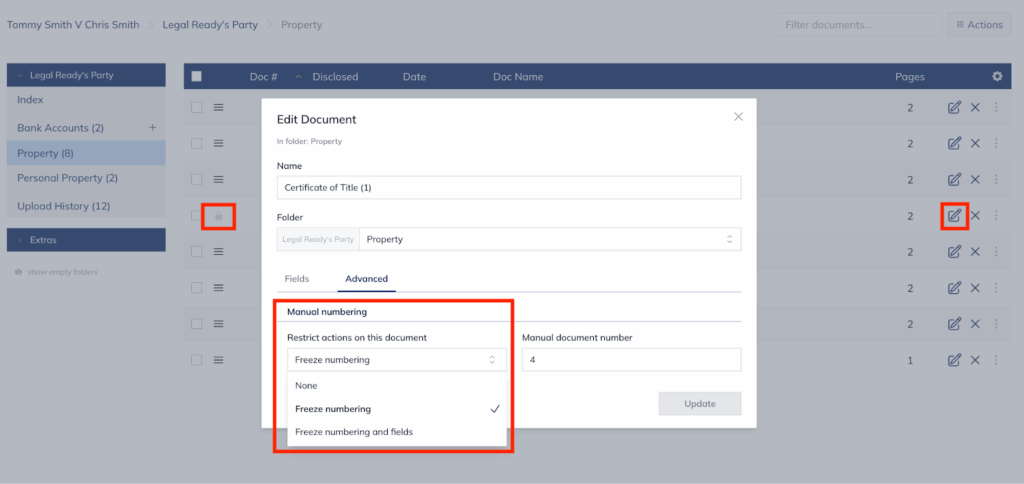Click plus icon next to Bank Accounts
The width and height of the screenshot is (1024, 484).
coord(153,128)
